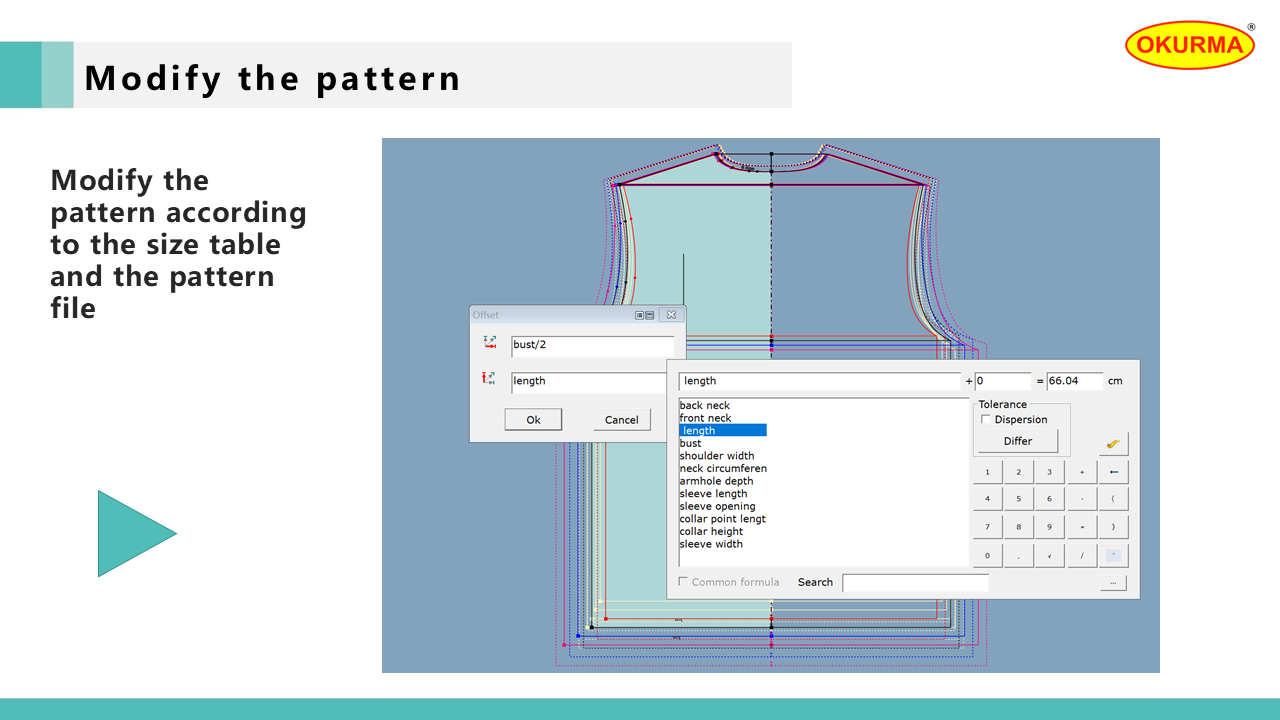Screen dimensions: 1280x720
Task: Click the bust/2 horizontal offset field
Action: [592, 346]
